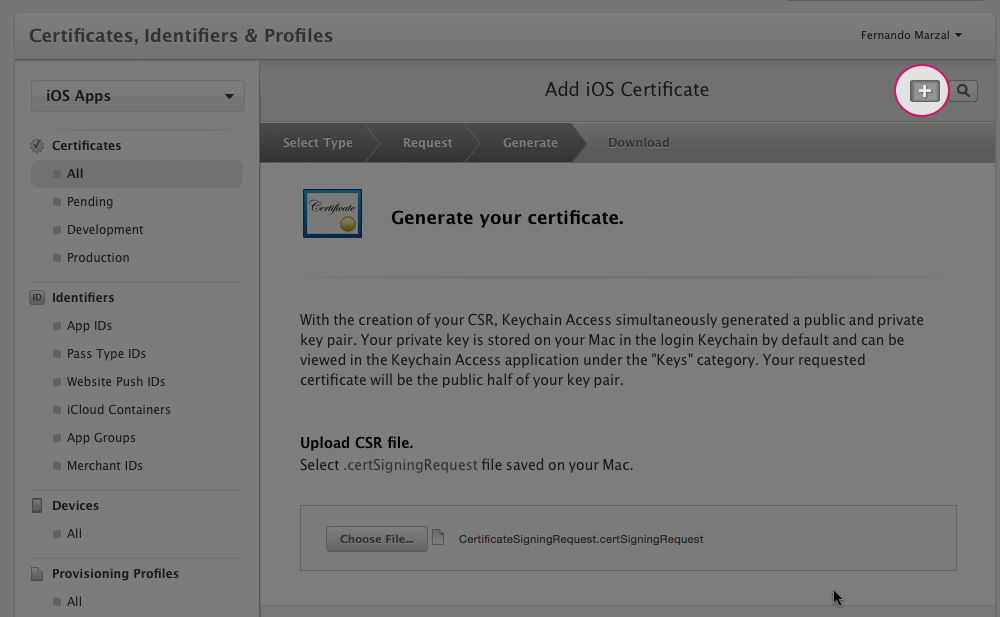The width and height of the screenshot is (1000, 617).
Task: Open App Groups
Action: pos(101,438)
